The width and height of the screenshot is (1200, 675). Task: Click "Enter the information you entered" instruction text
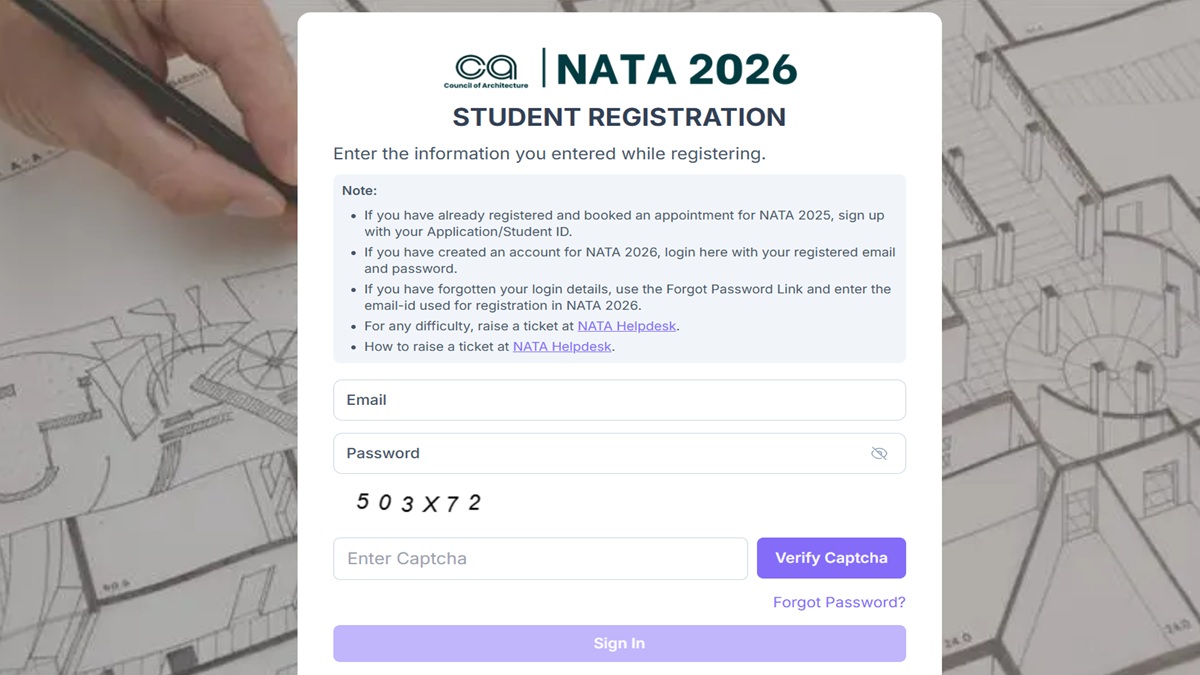coord(549,154)
